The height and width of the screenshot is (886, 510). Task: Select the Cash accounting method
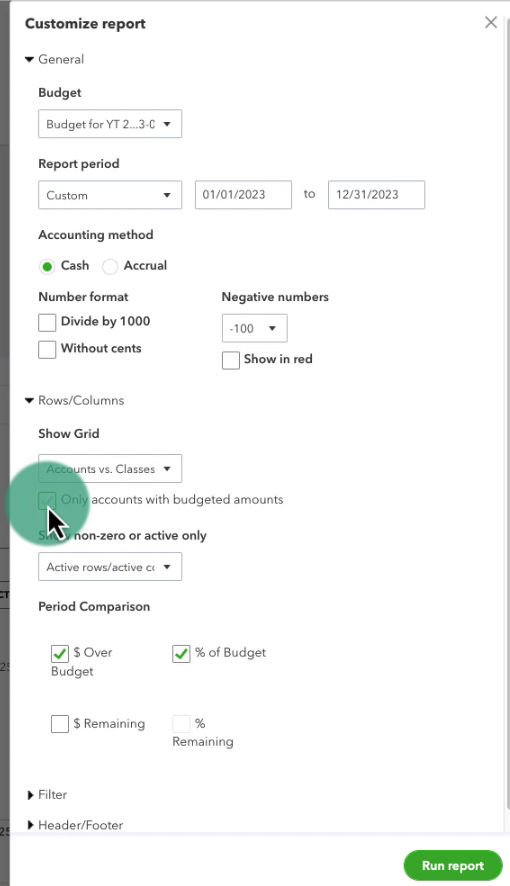click(x=47, y=266)
